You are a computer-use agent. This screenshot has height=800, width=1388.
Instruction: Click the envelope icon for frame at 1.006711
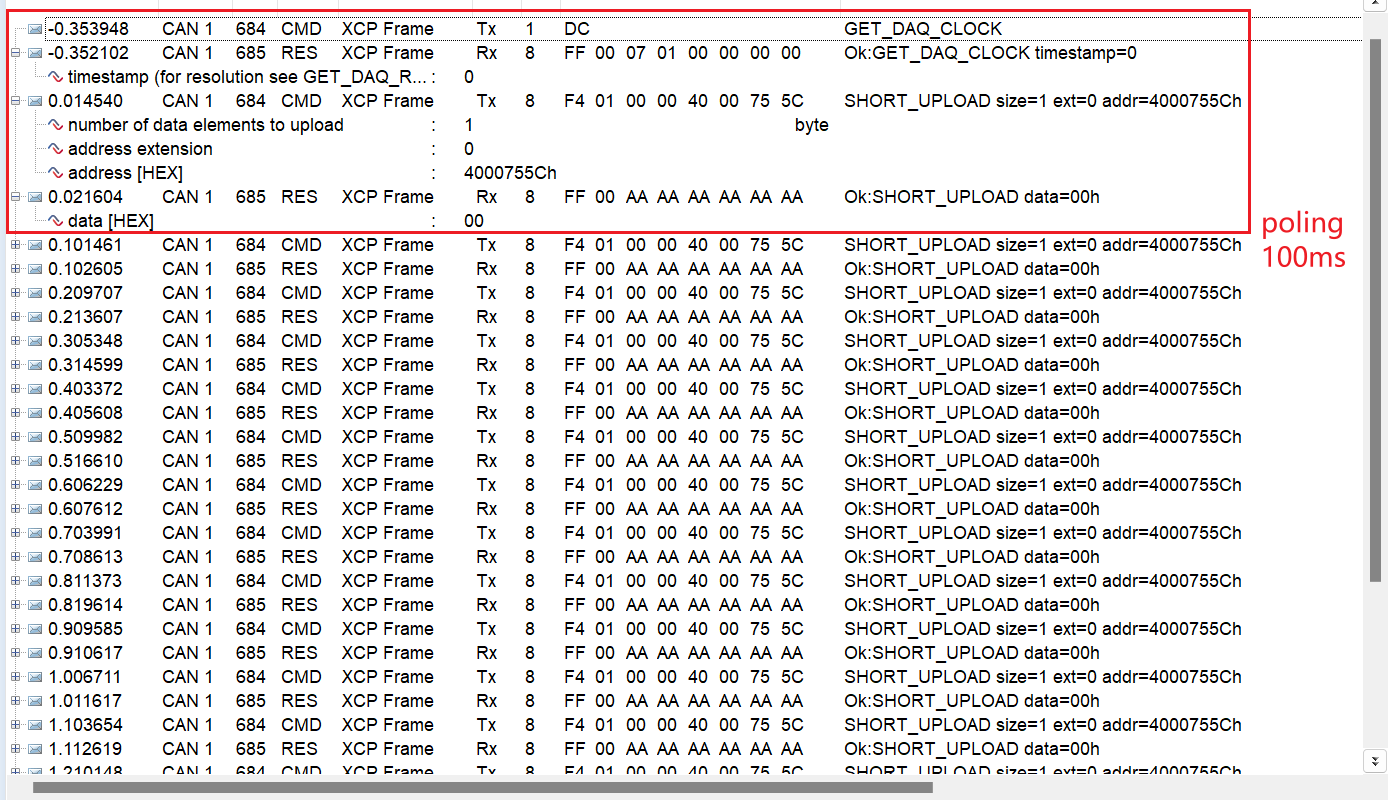click(35, 677)
